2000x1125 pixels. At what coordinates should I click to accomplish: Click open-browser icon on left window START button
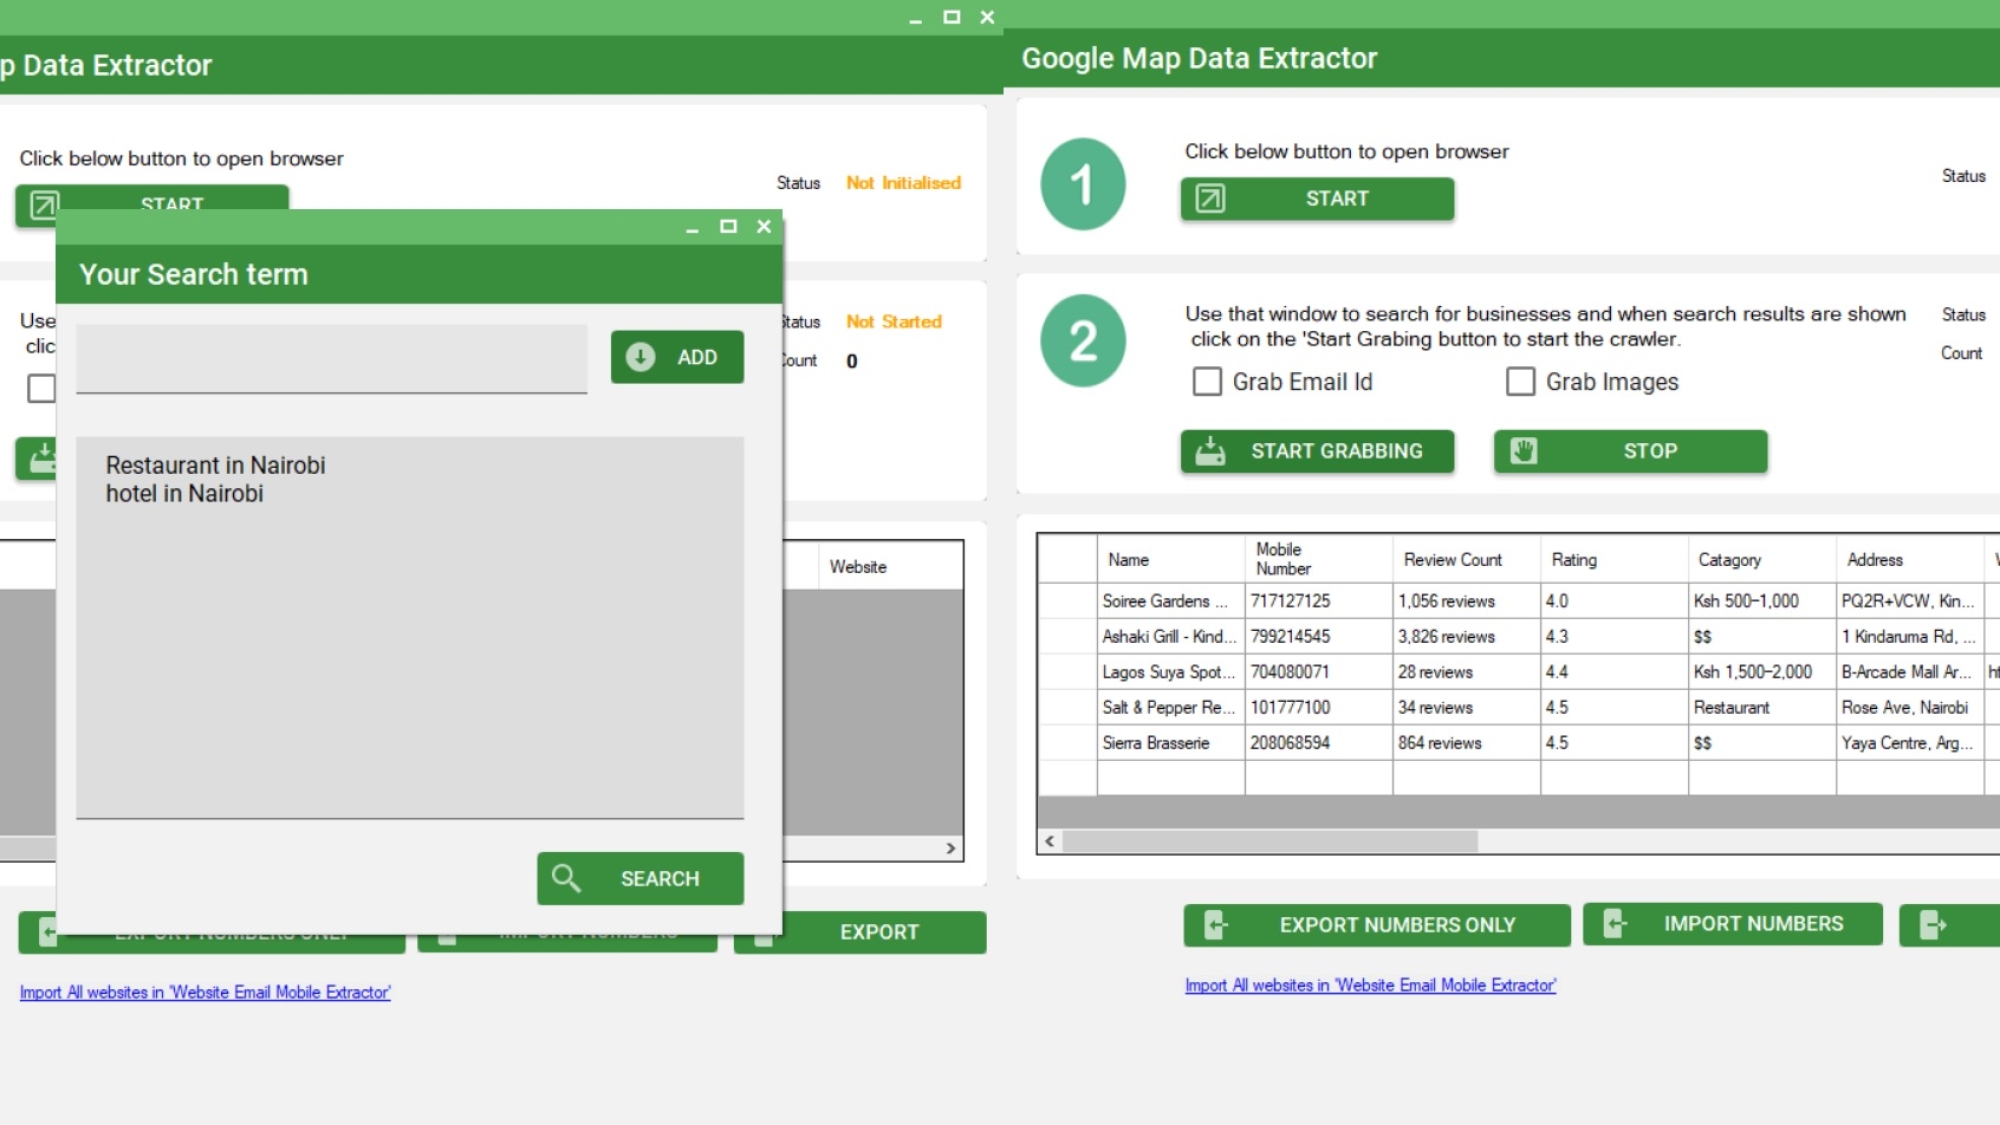(44, 203)
